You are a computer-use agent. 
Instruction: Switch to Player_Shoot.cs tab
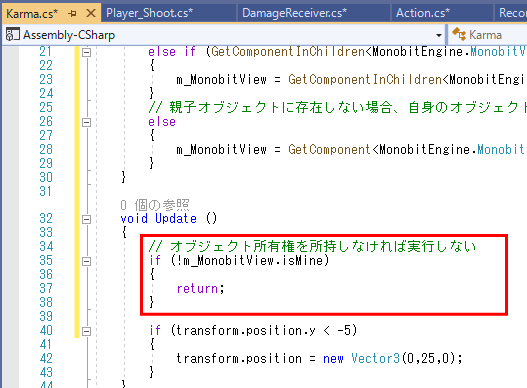click(150, 13)
